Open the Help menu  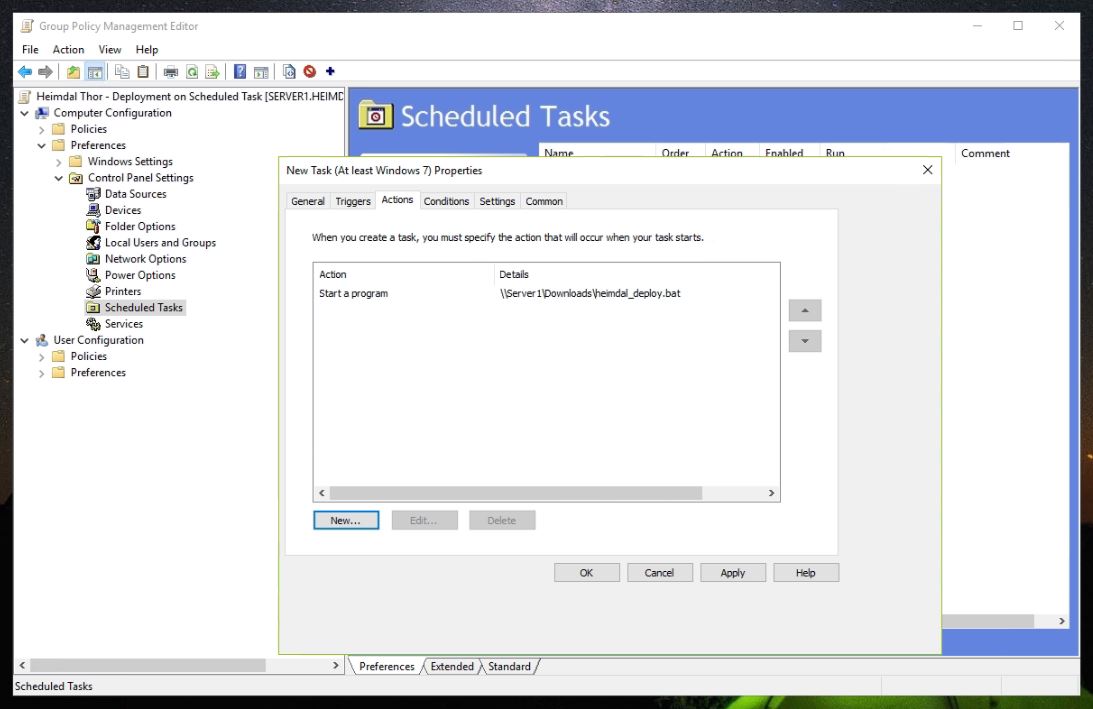point(146,49)
